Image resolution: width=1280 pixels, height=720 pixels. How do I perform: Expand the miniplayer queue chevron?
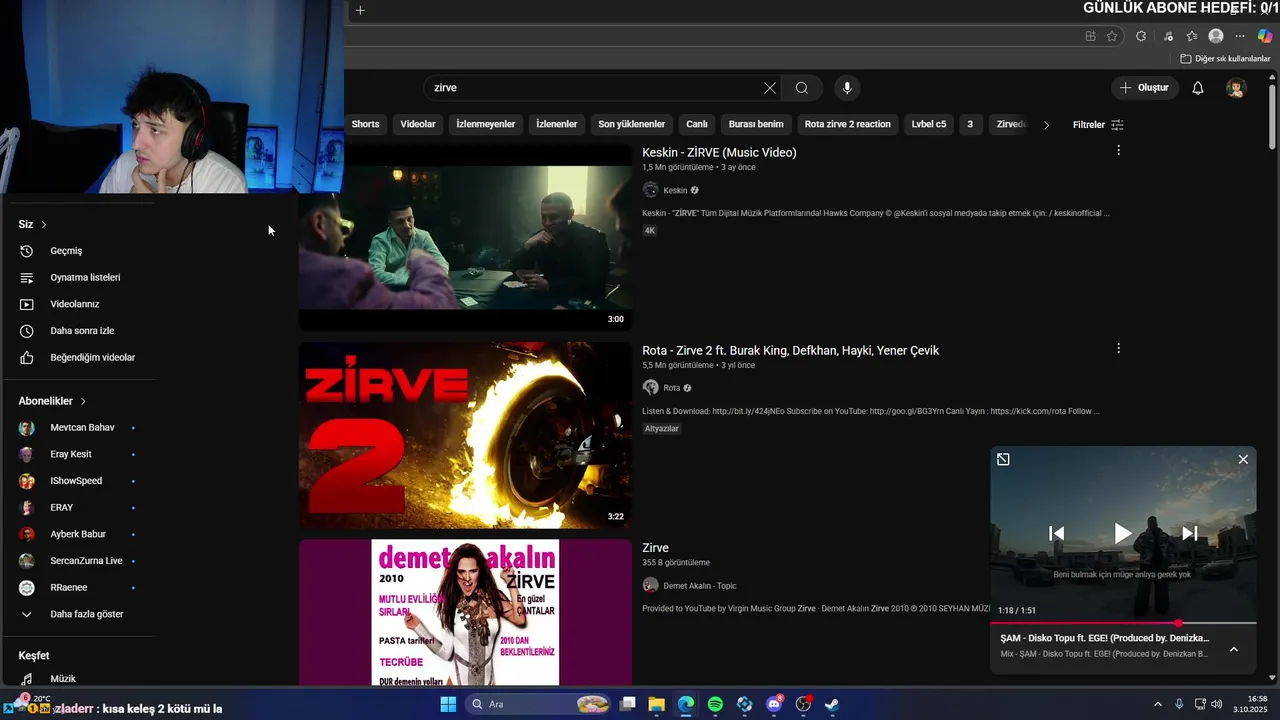(x=1234, y=649)
